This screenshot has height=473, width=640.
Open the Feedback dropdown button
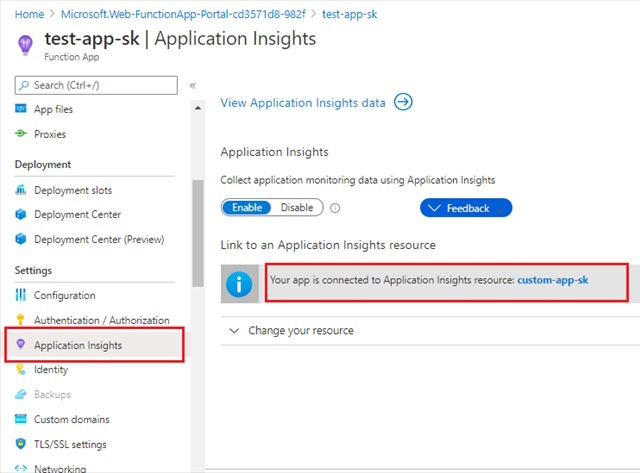466,208
